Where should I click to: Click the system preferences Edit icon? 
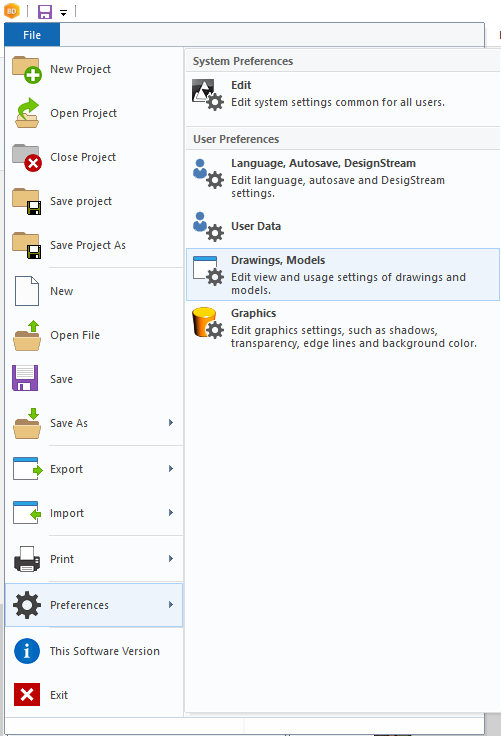tap(208, 95)
